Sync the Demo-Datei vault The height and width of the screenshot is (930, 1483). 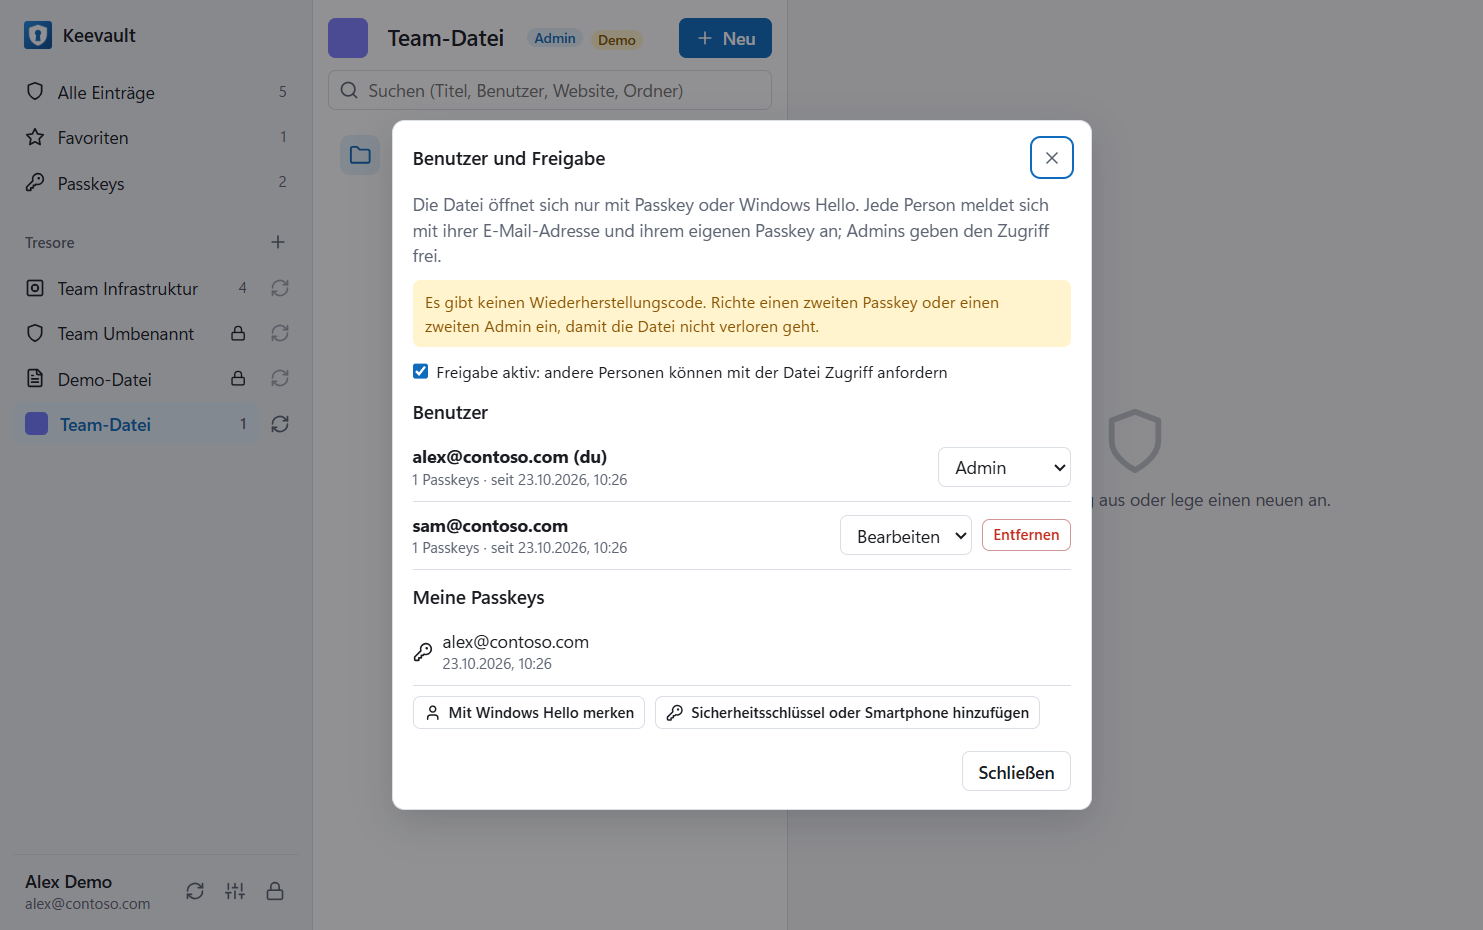[280, 379]
